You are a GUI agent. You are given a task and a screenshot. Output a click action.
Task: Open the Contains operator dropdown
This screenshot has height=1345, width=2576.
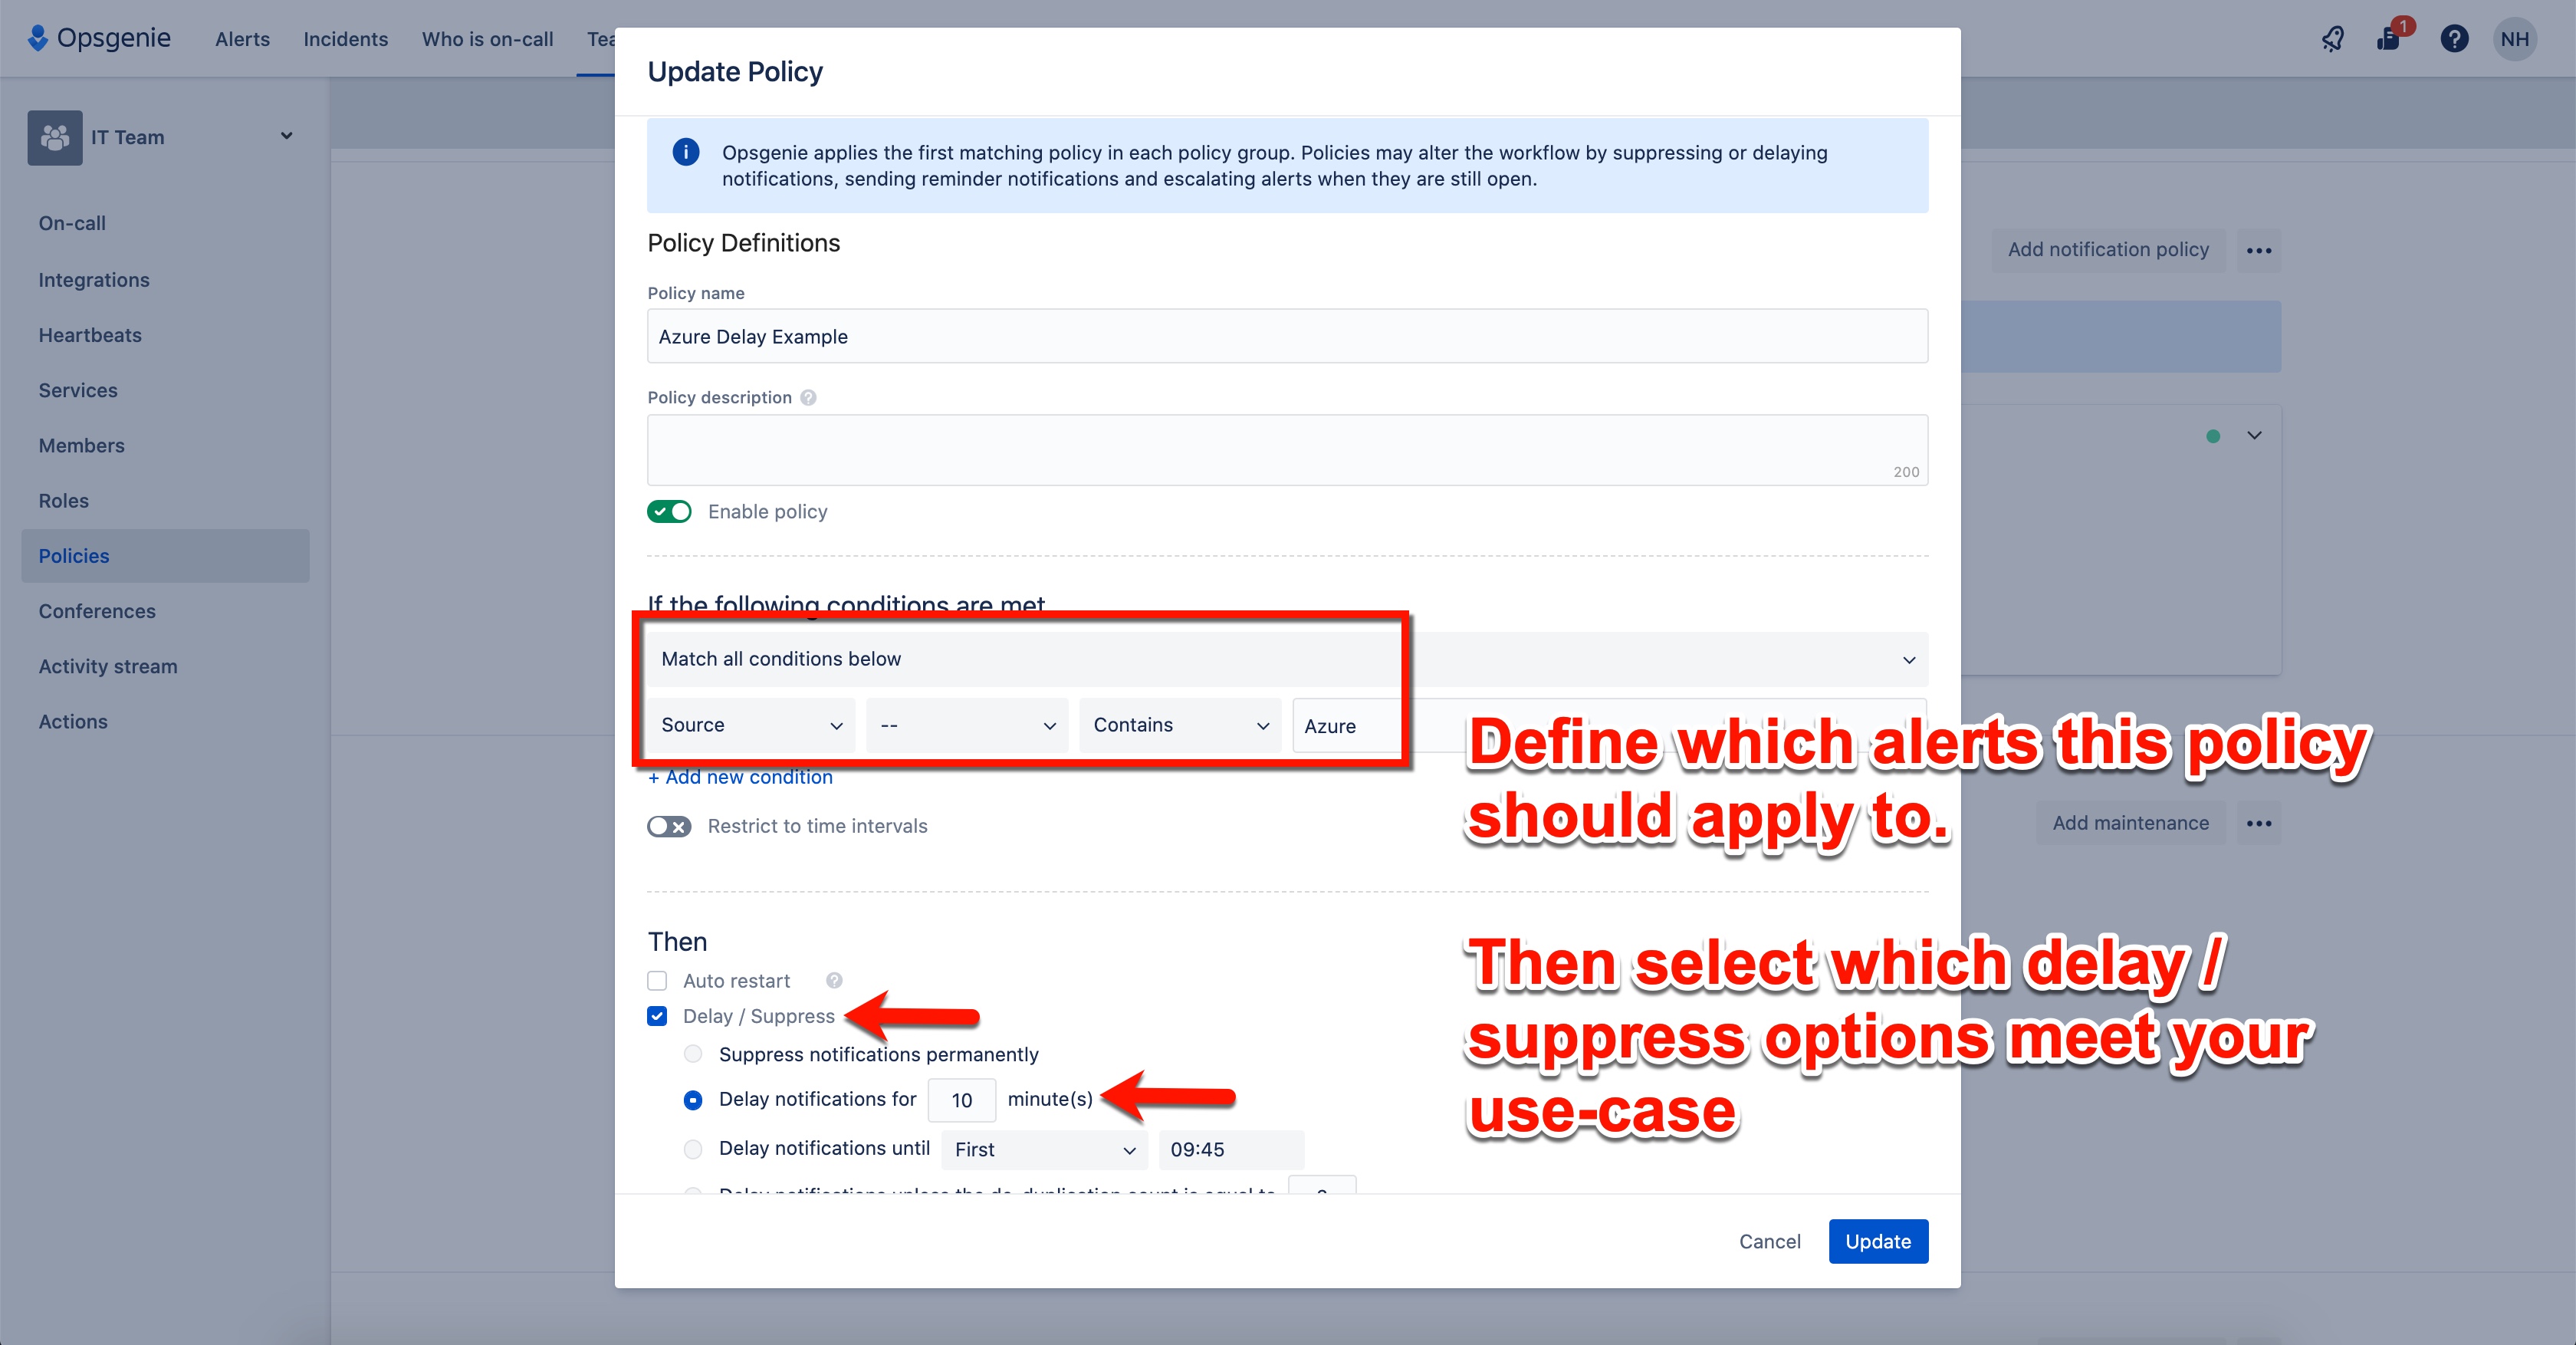pyautogui.click(x=1180, y=725)
